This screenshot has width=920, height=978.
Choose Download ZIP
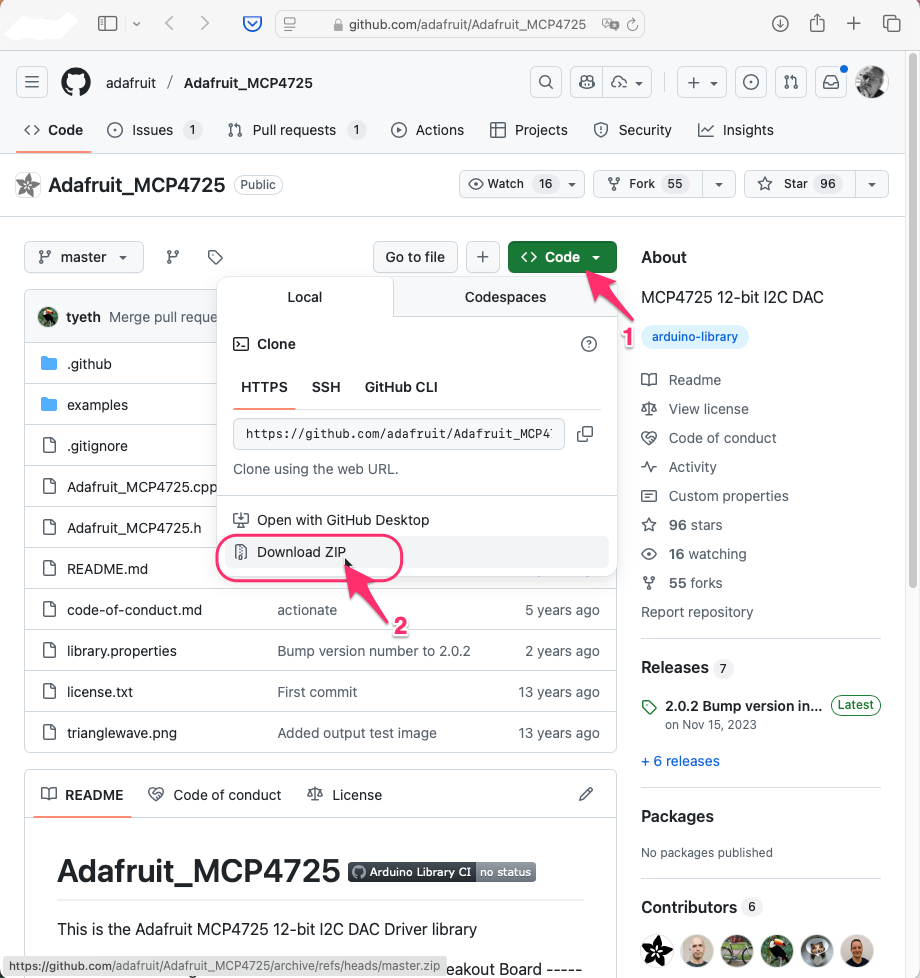coord(416,552)
